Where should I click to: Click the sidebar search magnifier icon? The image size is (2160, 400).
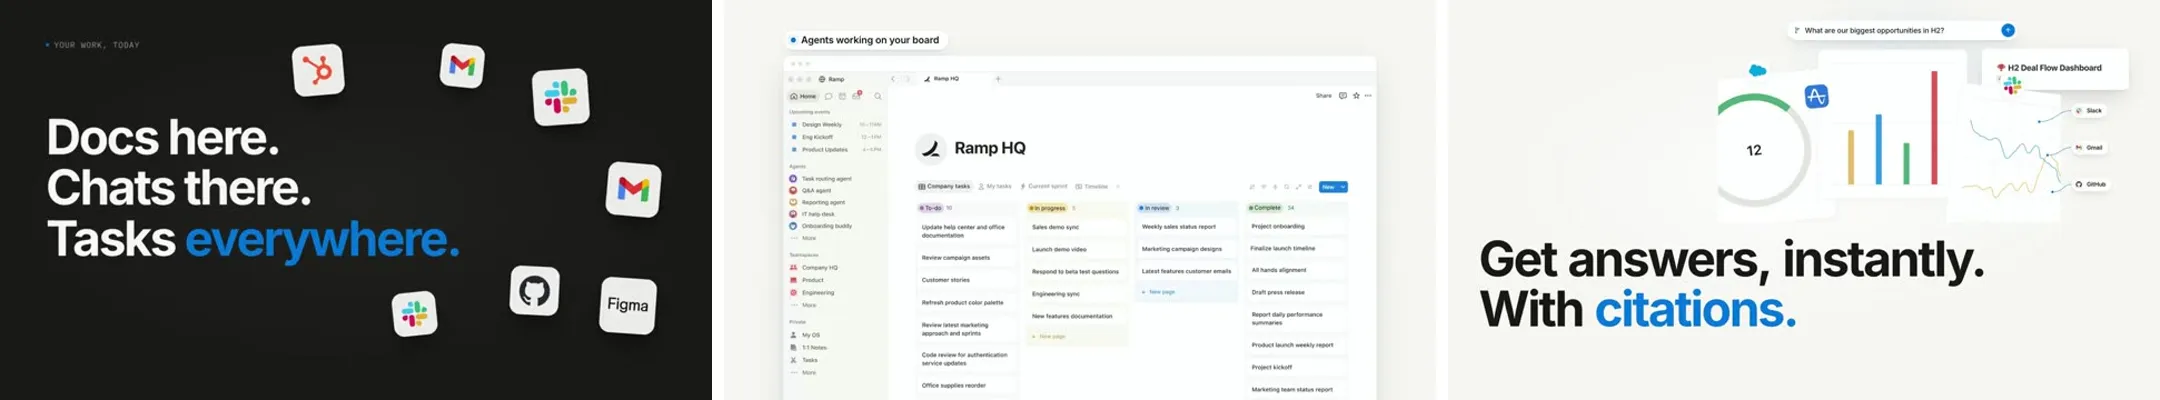tap(878, 96)
